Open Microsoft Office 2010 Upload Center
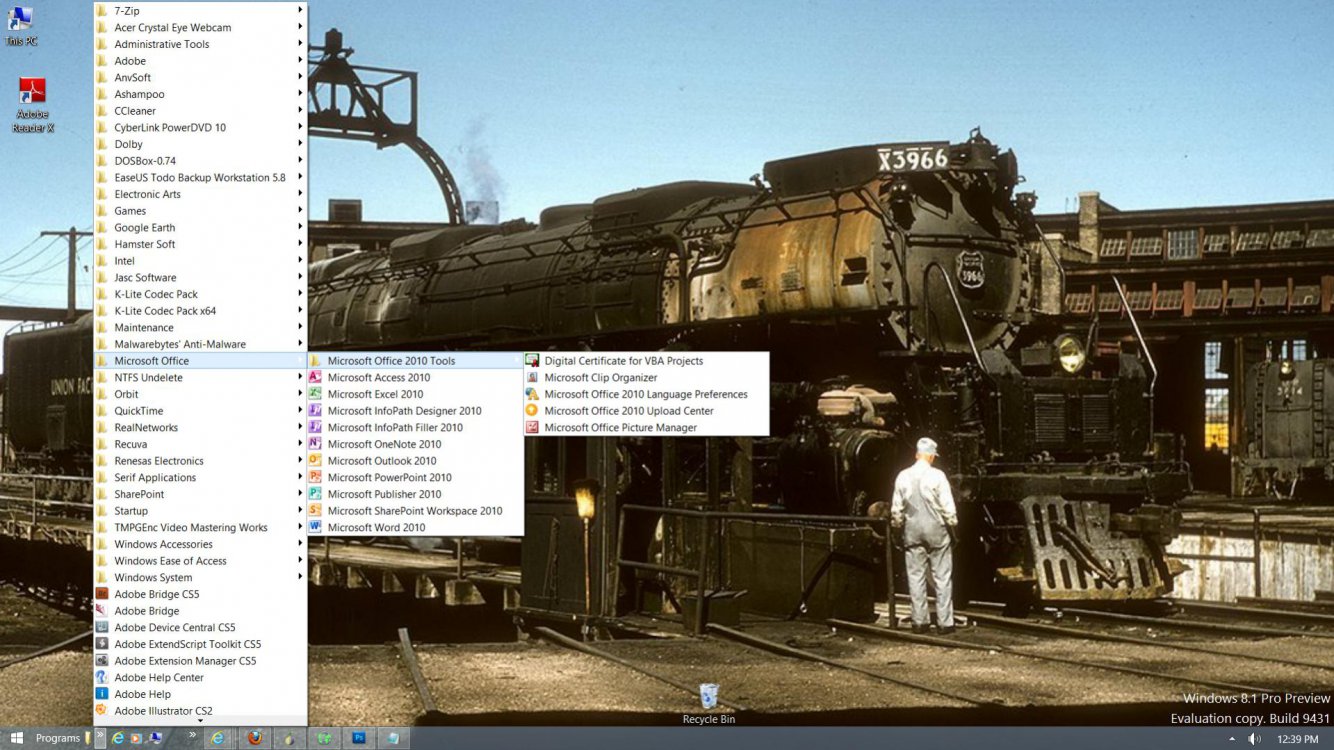This screenshot has width=1334, height=750. point(647,411)
